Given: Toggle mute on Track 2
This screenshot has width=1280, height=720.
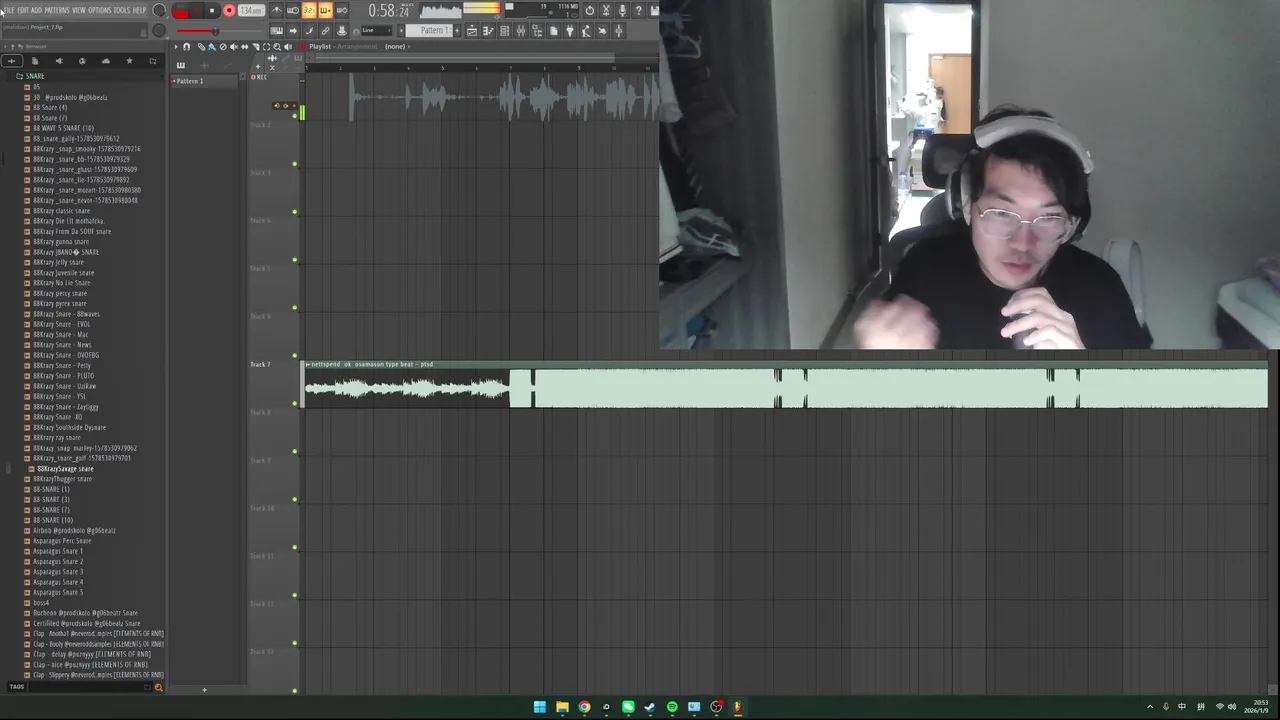Looking at the screenshot, I should [295, 163].
